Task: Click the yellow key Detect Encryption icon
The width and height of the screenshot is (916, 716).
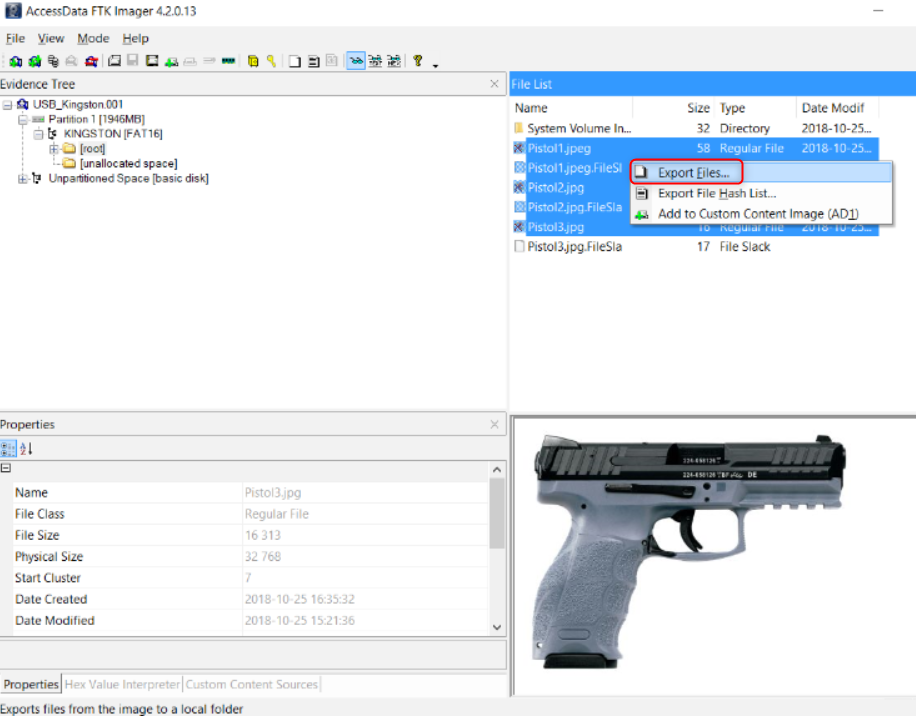Action: pos(271,62)
